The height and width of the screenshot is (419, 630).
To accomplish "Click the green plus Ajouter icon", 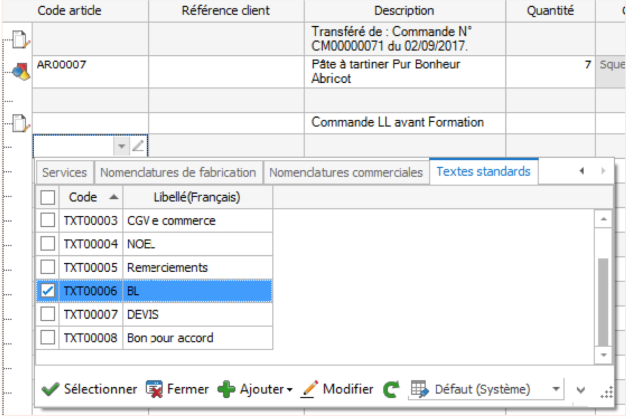I will pos(226,389).
